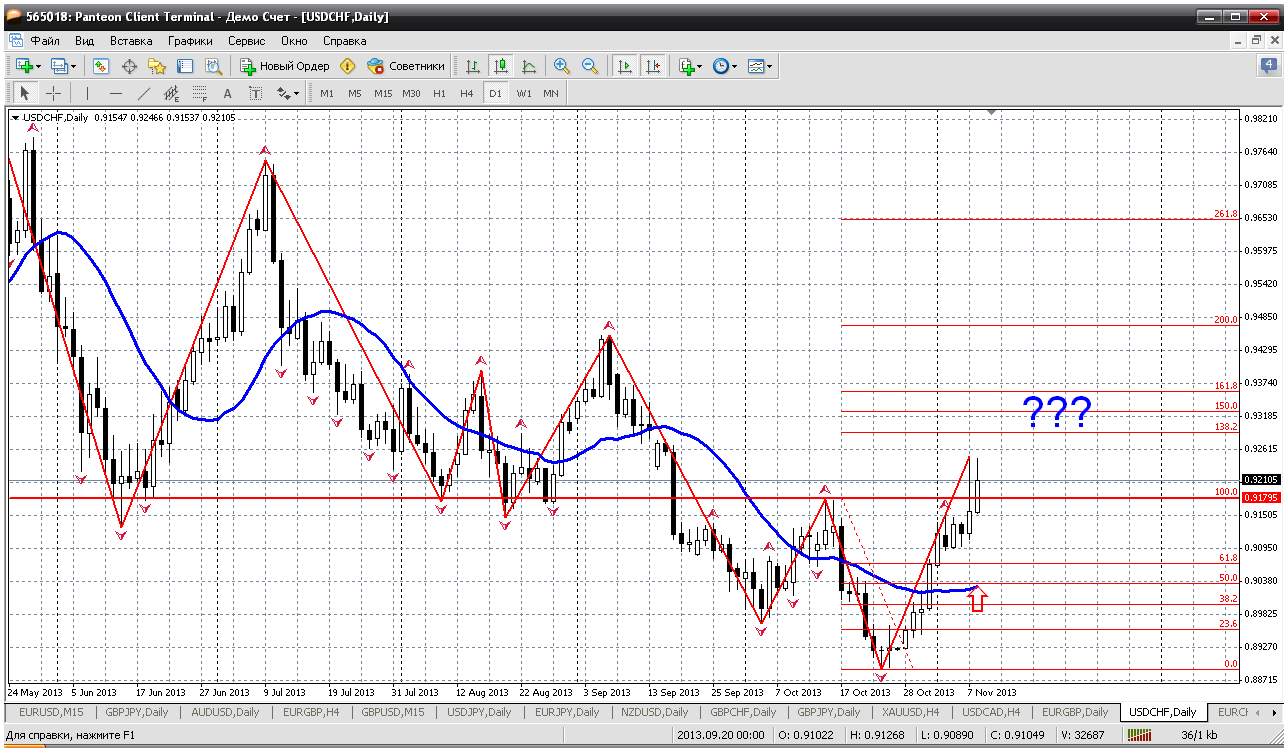
Task: Draw a vertical line tool
Action: point(87,93)
